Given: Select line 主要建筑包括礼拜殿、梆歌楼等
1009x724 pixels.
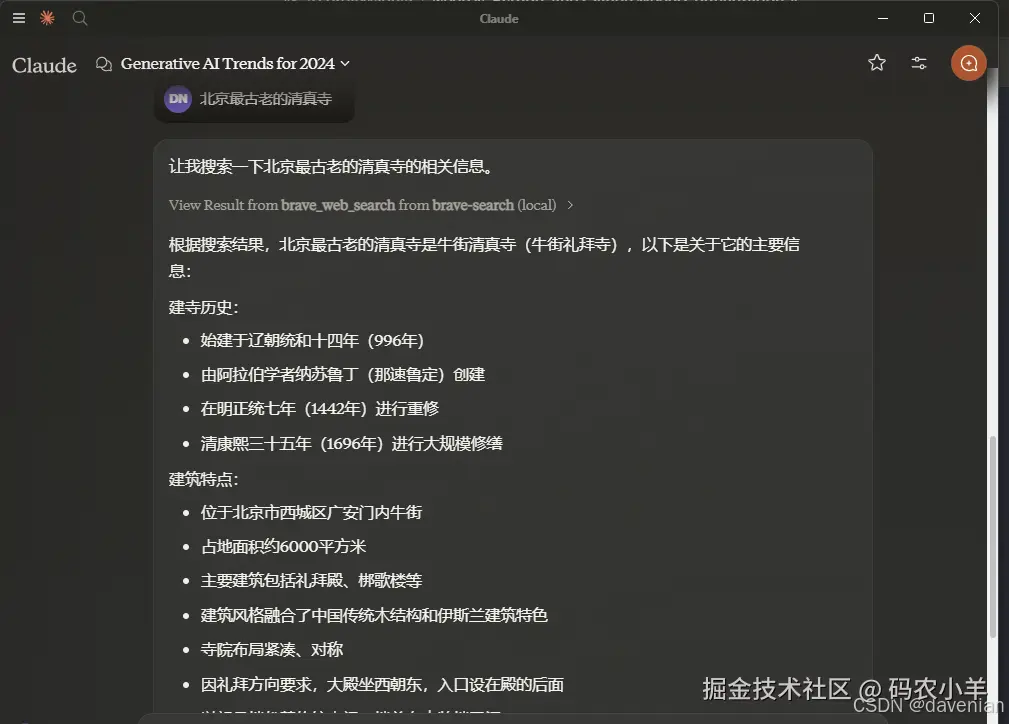Looking at the screenshot, I should coord(311,580).
